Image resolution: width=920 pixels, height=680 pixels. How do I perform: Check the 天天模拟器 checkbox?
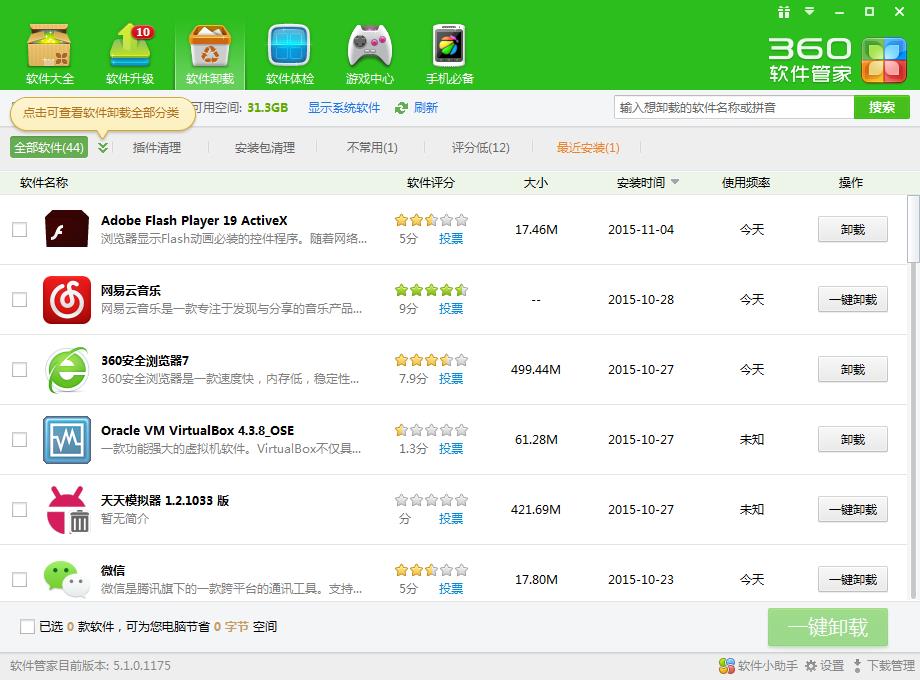tap(20, 509)
